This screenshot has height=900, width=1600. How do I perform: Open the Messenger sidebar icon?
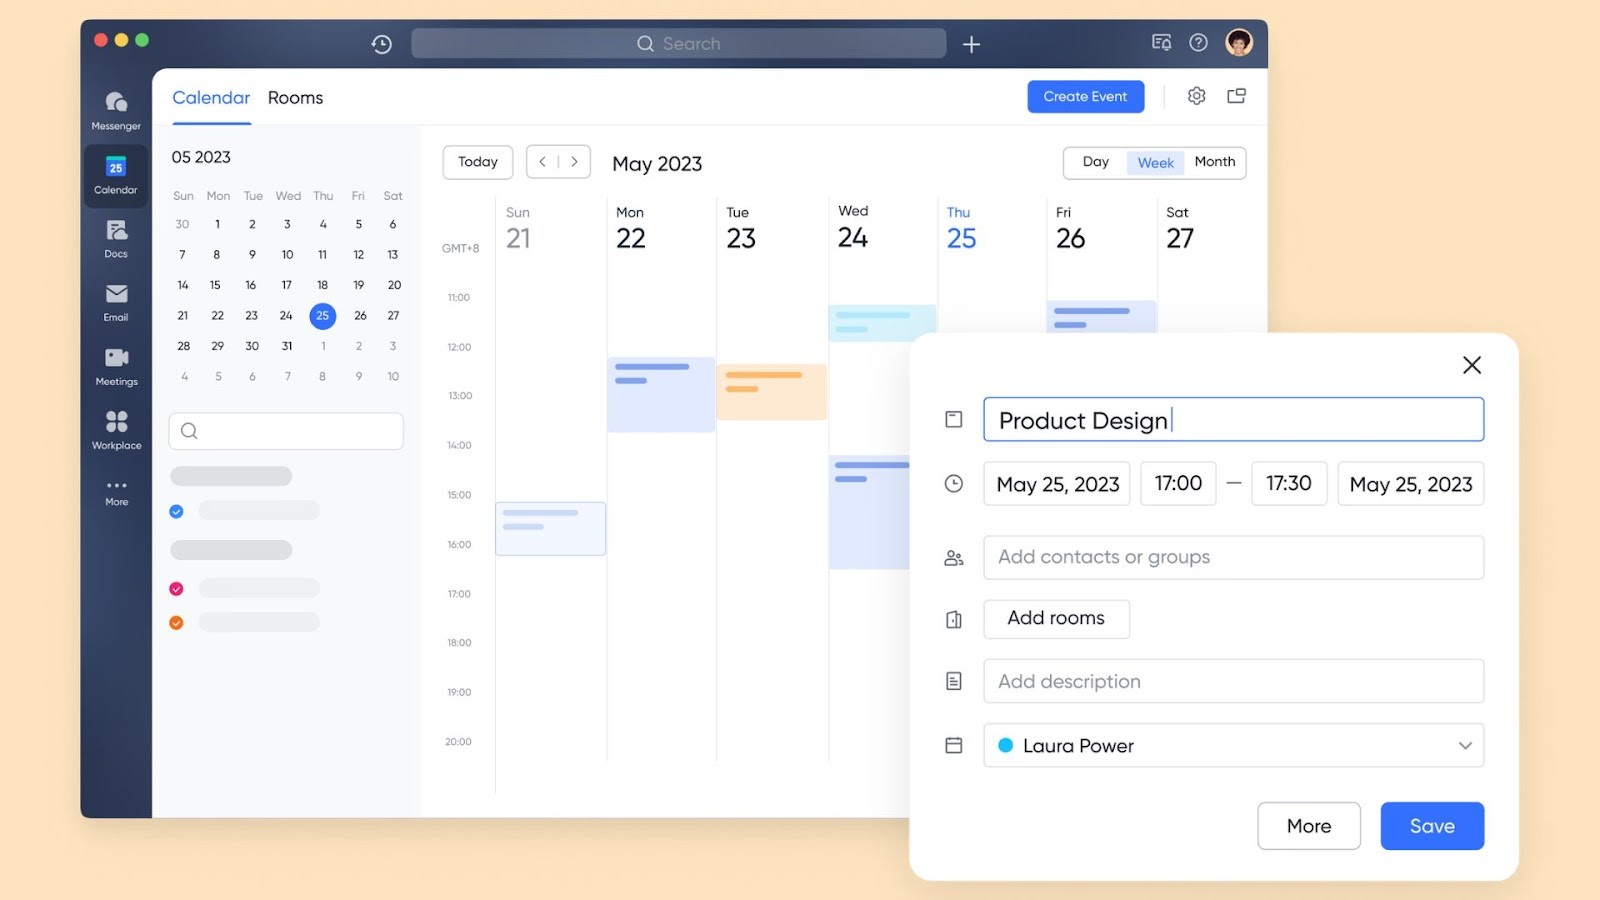(x=115, y=110)
